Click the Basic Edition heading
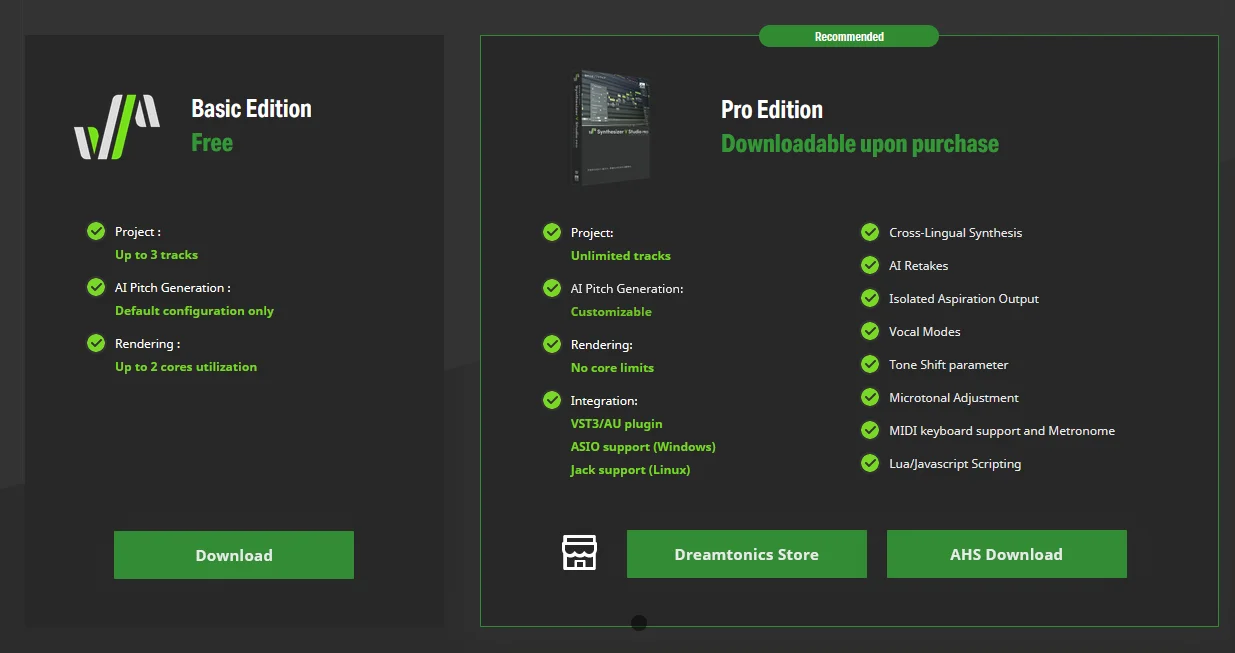This screenshot has height=653, width=1235. 251,109
